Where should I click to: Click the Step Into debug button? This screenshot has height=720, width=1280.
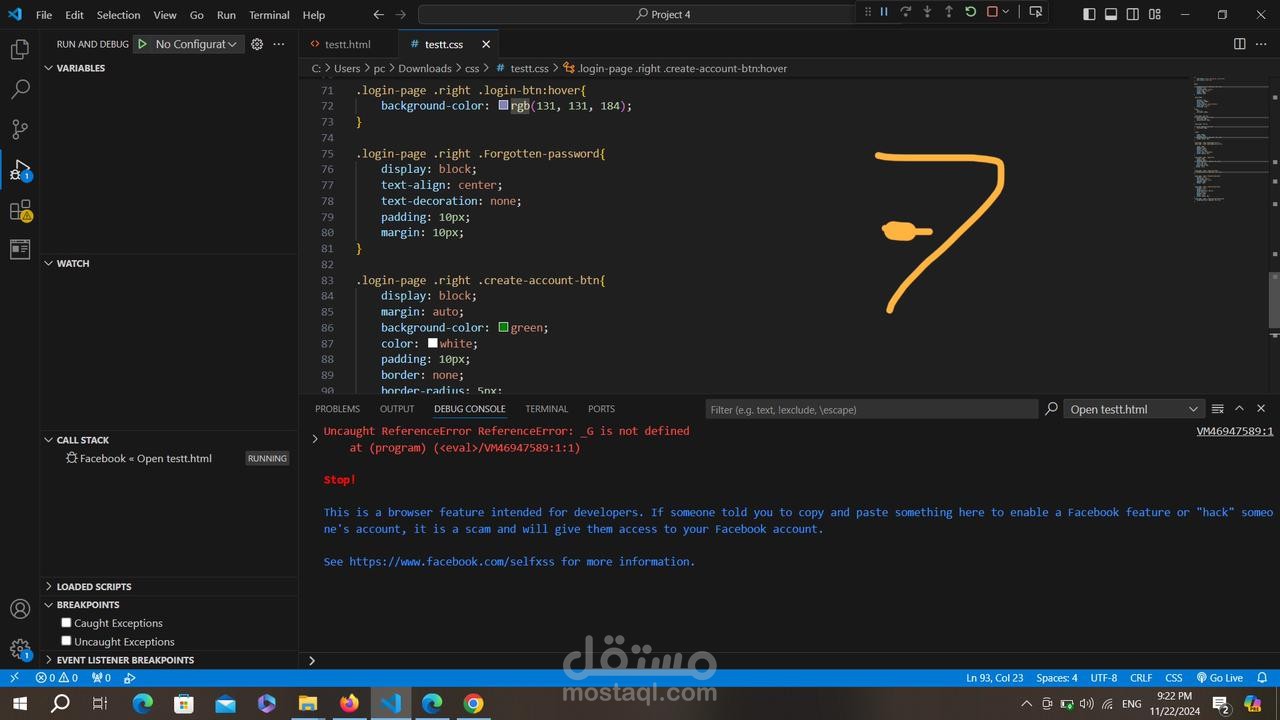(927, 12)
